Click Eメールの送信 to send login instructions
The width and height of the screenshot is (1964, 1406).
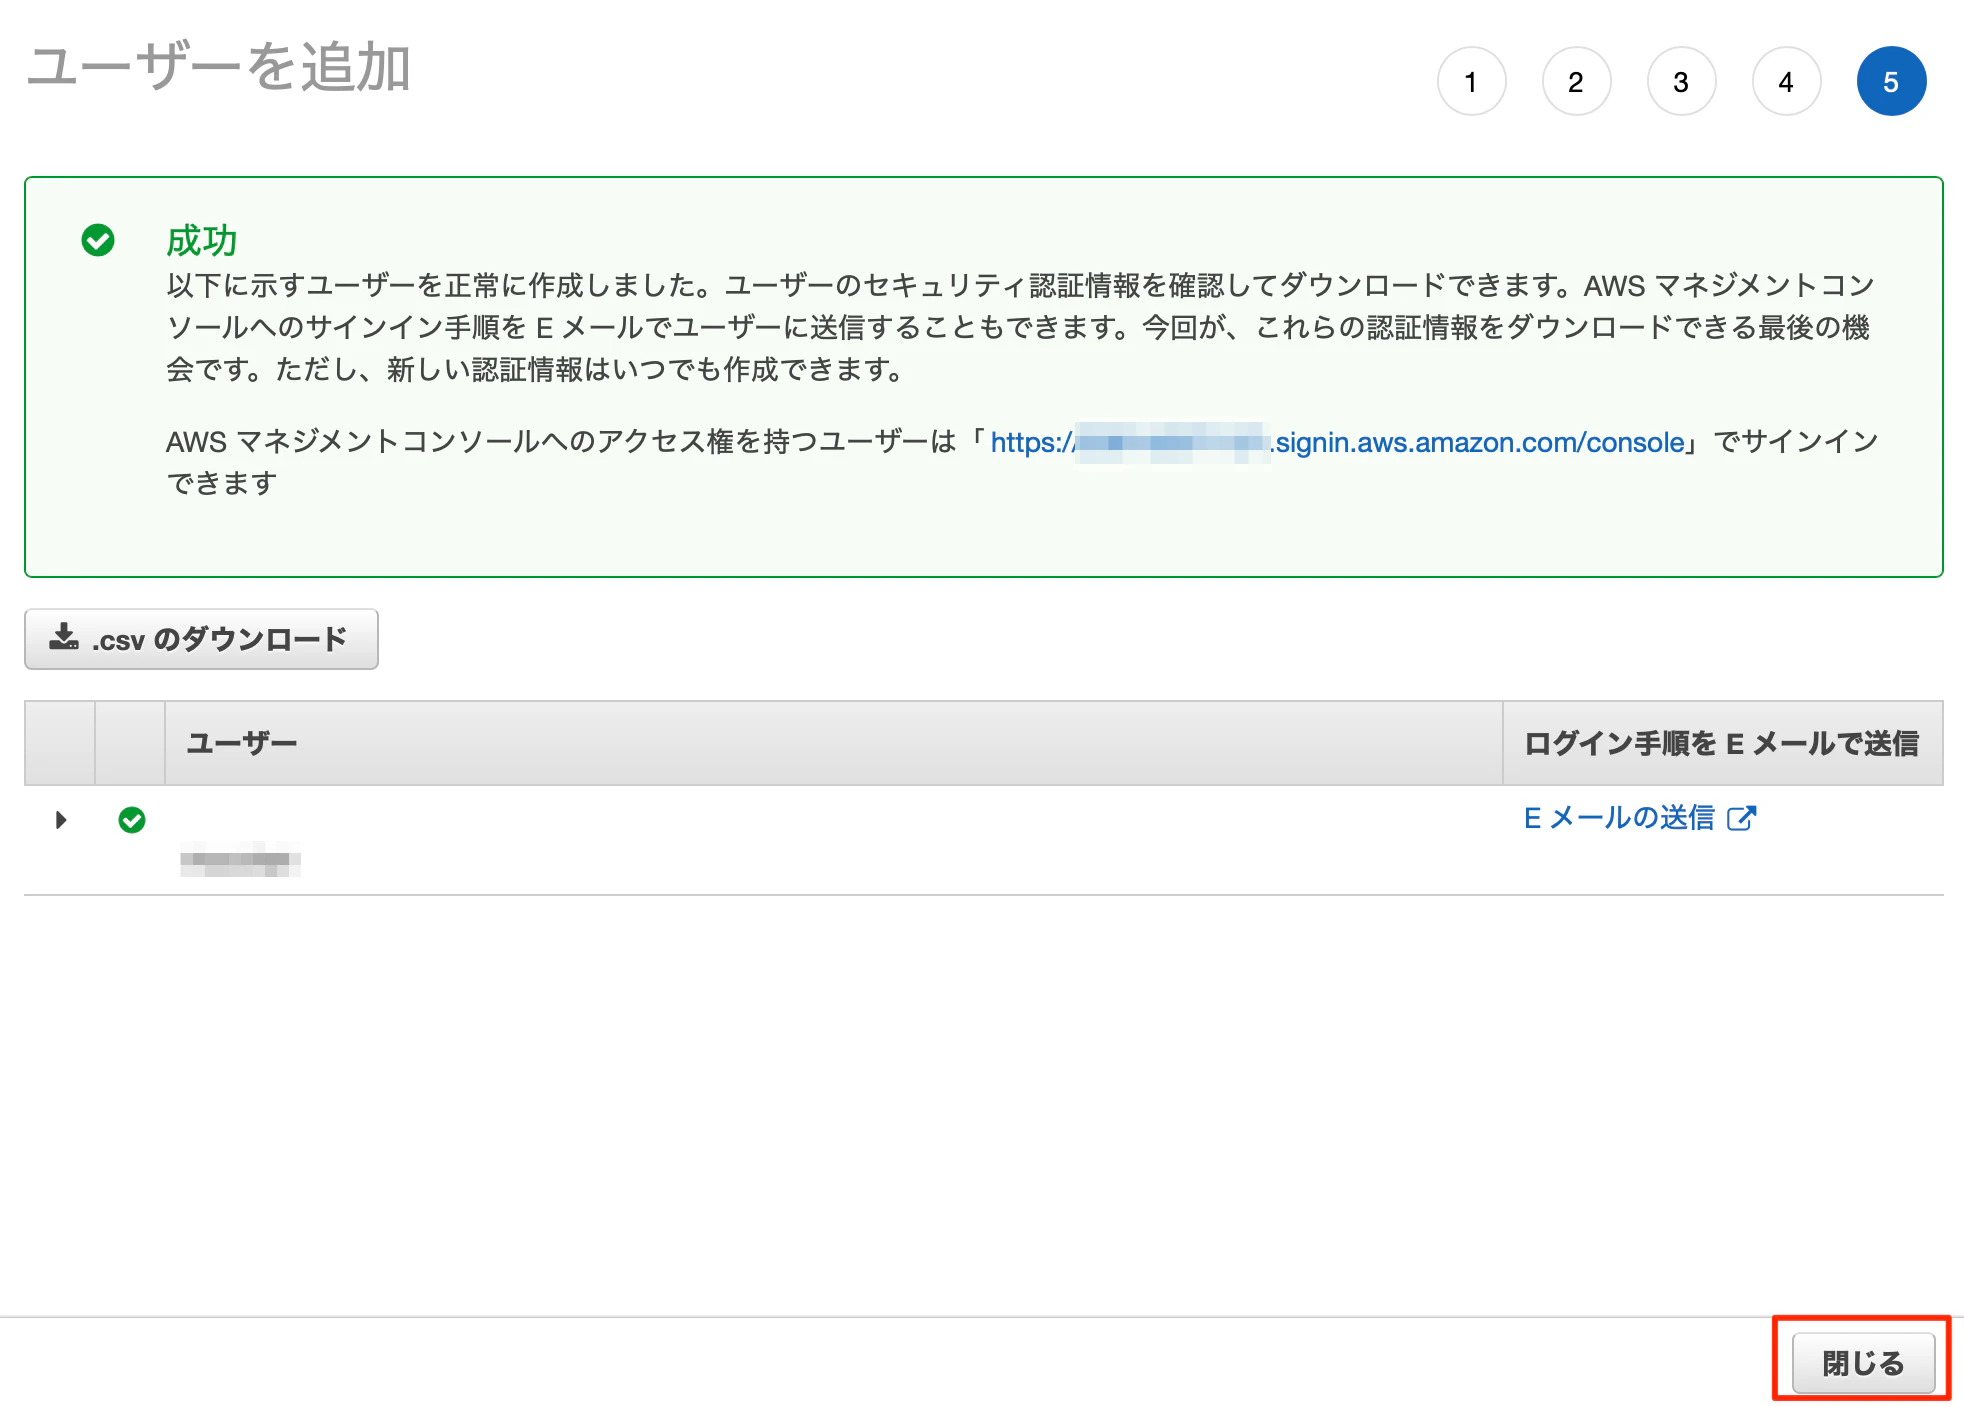pyautogui.click(x=1619, y=818)
